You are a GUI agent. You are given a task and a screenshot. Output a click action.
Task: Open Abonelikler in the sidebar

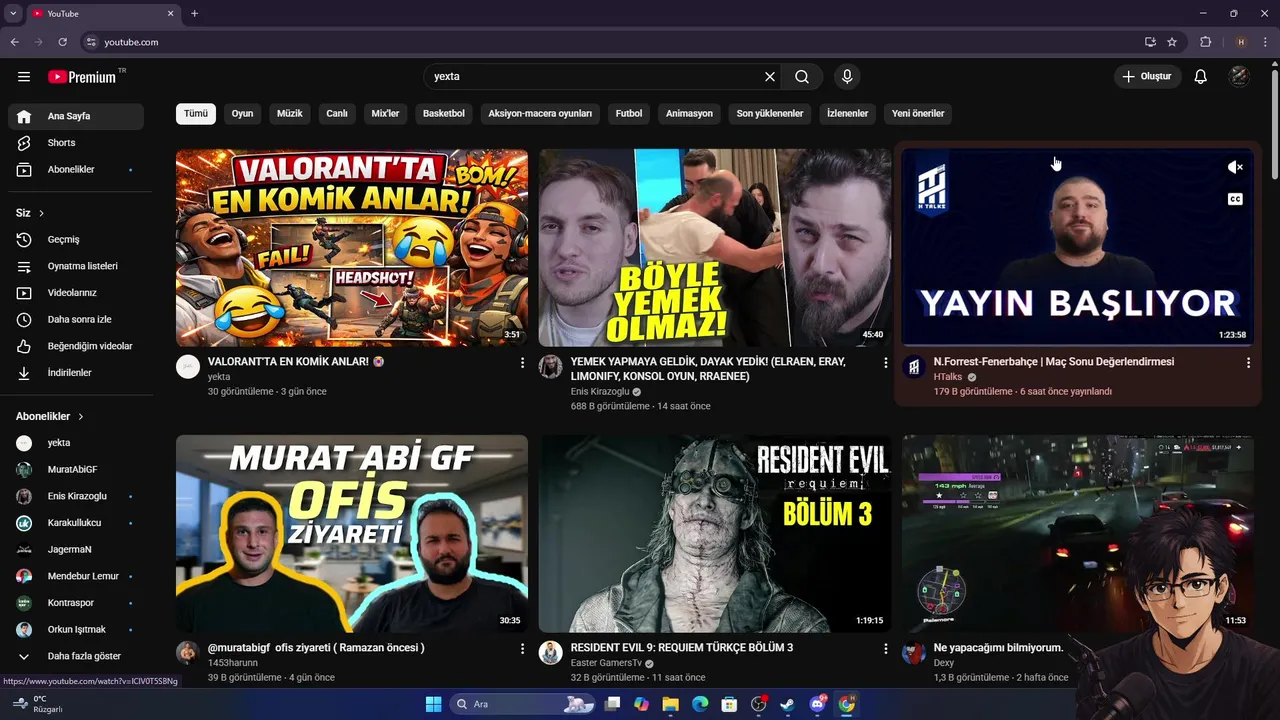pyautogui.click(x=76, y=170)
